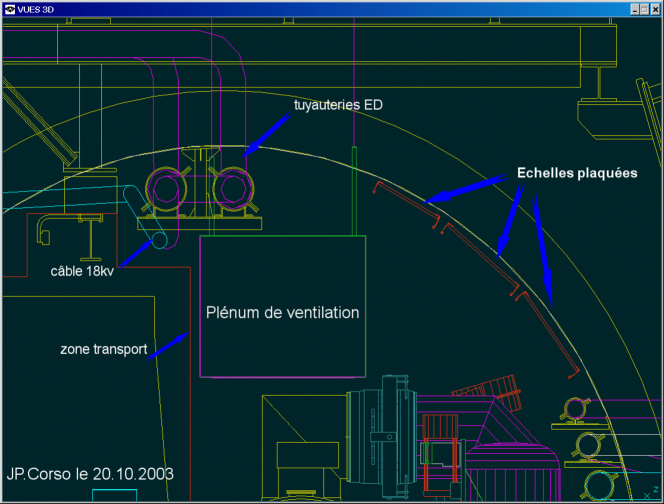Screen dimensions: 664x504
Task: Minimize the VUES 3D window
Action: (634, 9)
